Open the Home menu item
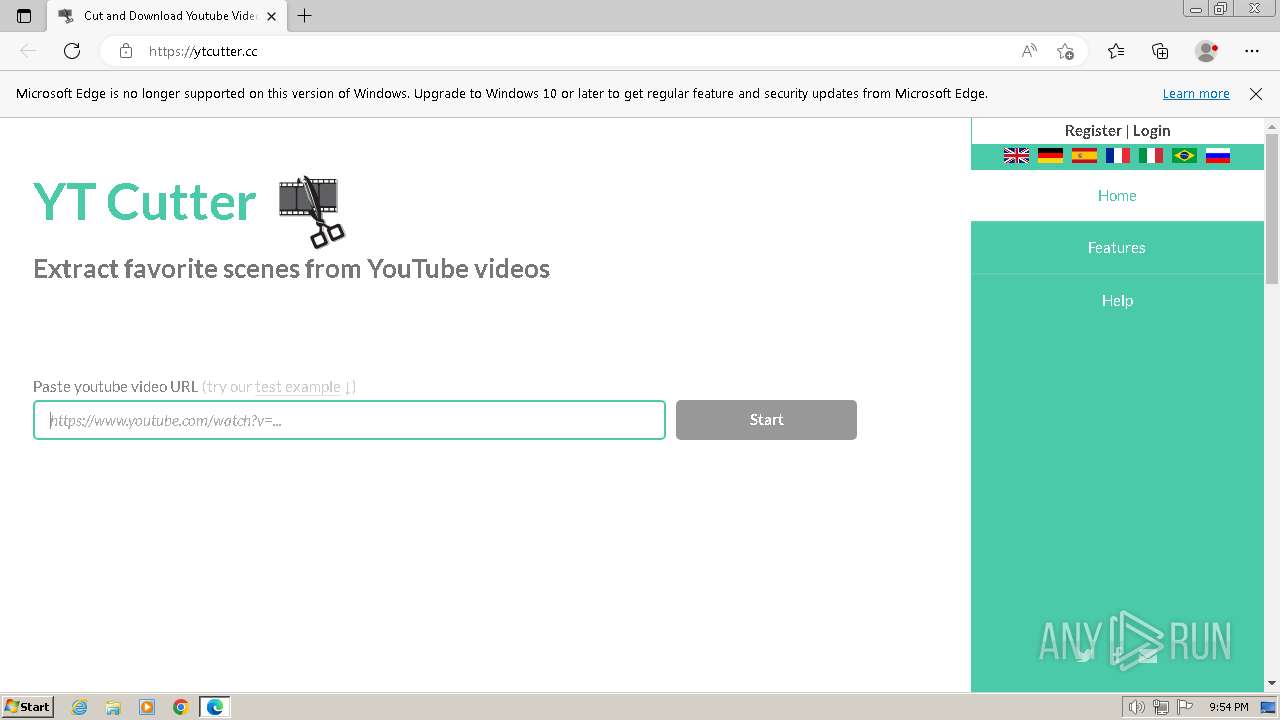 [1117, 196]
